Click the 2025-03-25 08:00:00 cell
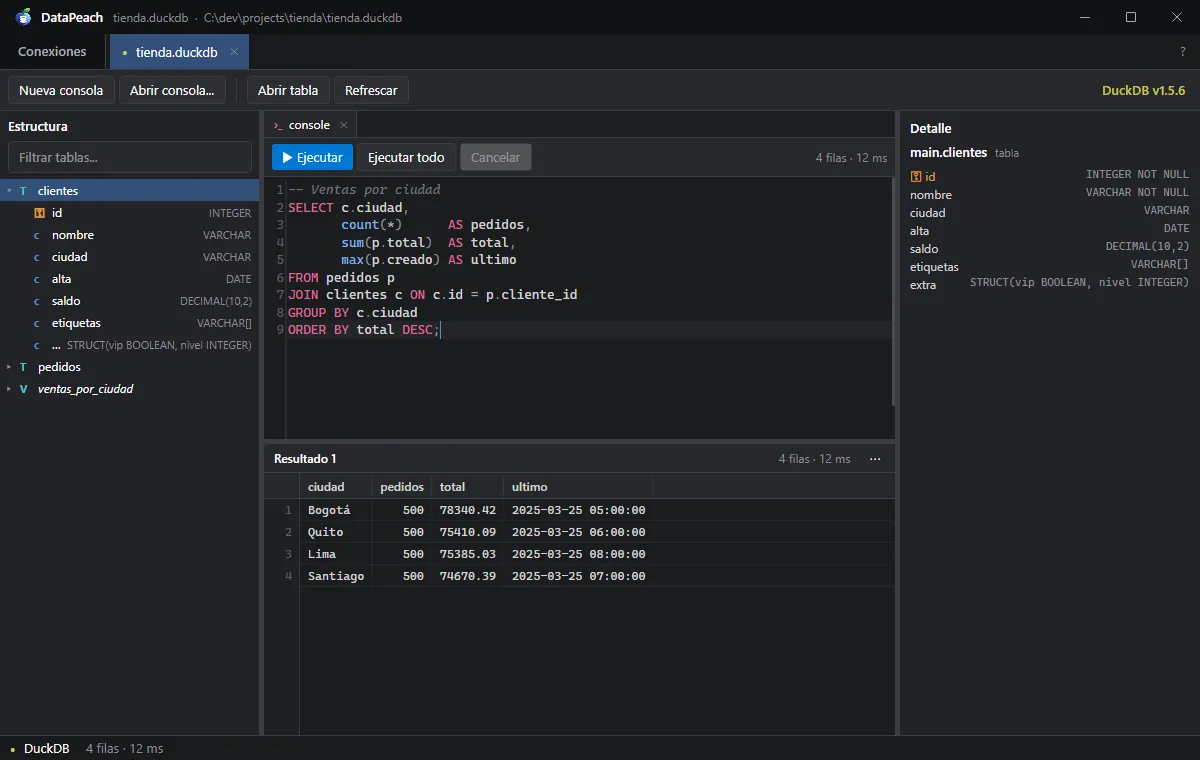This screenshot has height=760, width=1200. coord(578,554)
